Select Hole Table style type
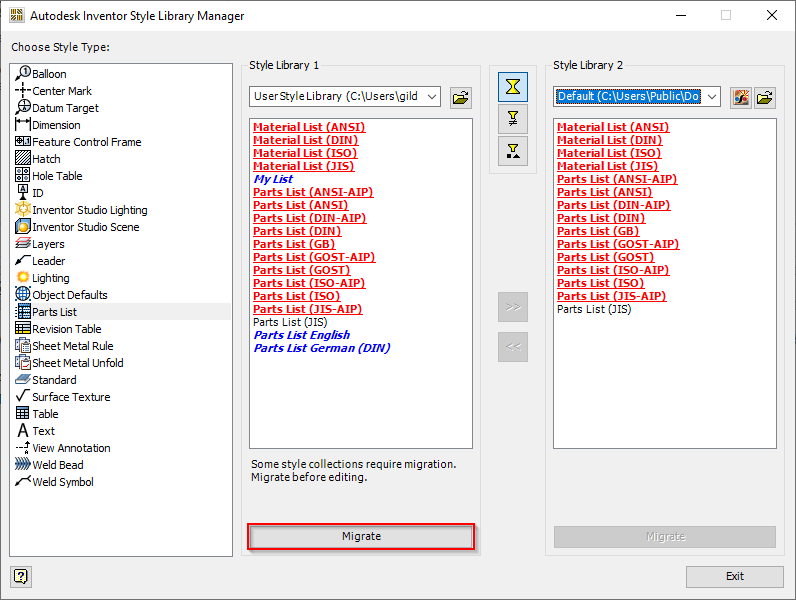 pos(49,176)
